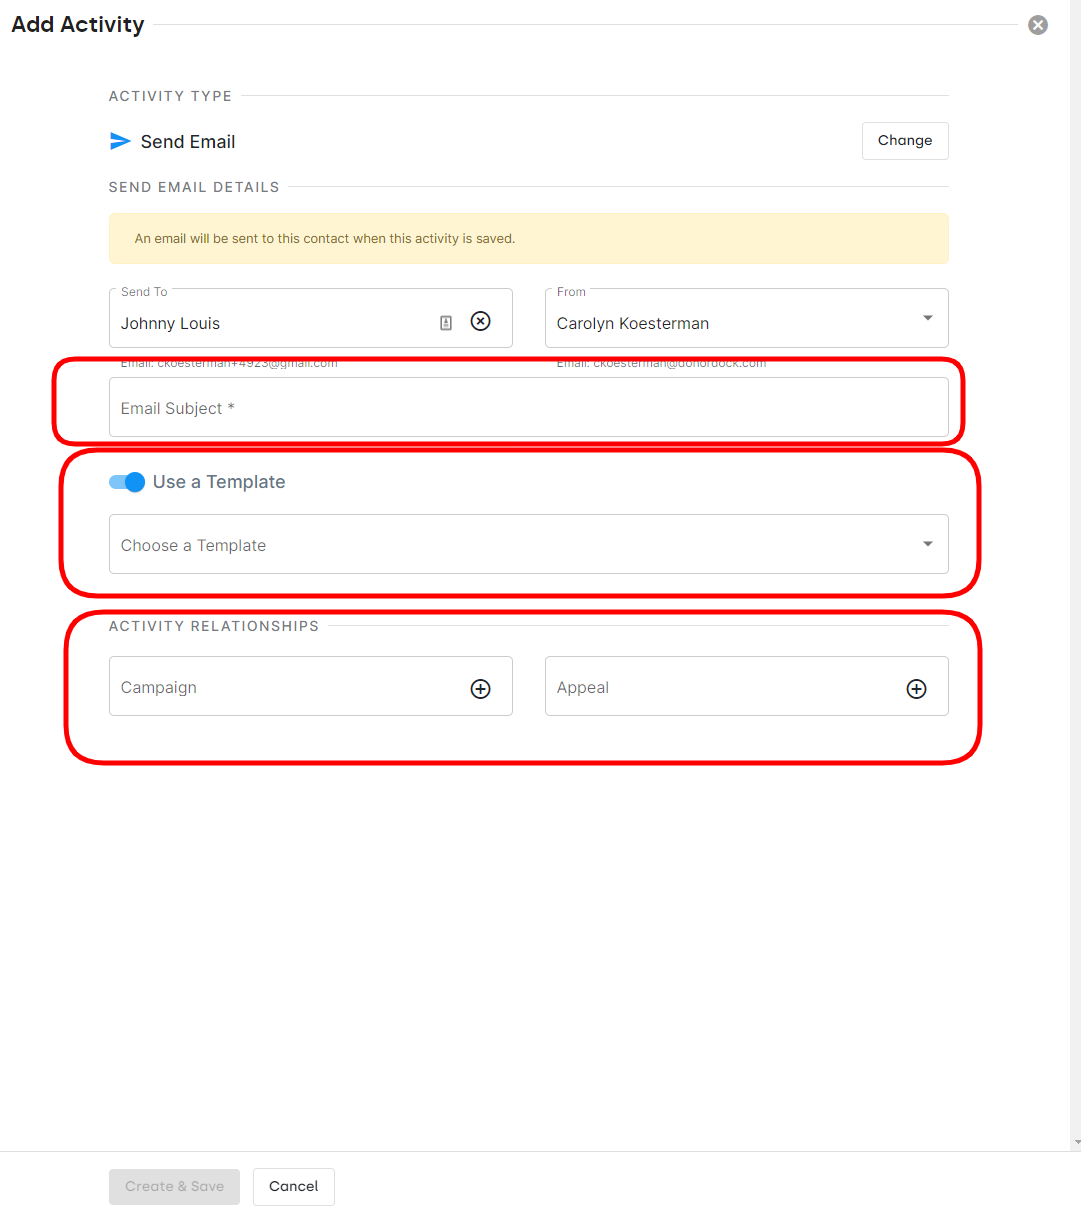Open the contact card icon for Johnny Louis
The image size is (1081, 1209).
[446, 322]
